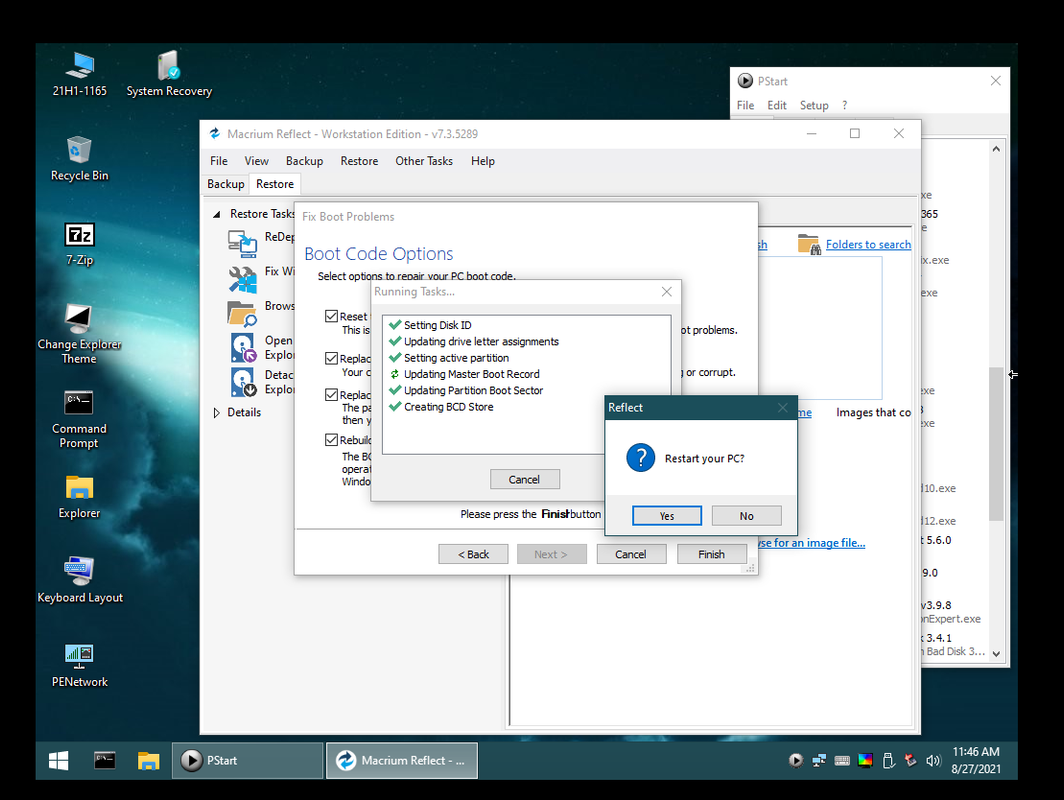Open the View menu in Macrium Reflect

pos(256,161)
